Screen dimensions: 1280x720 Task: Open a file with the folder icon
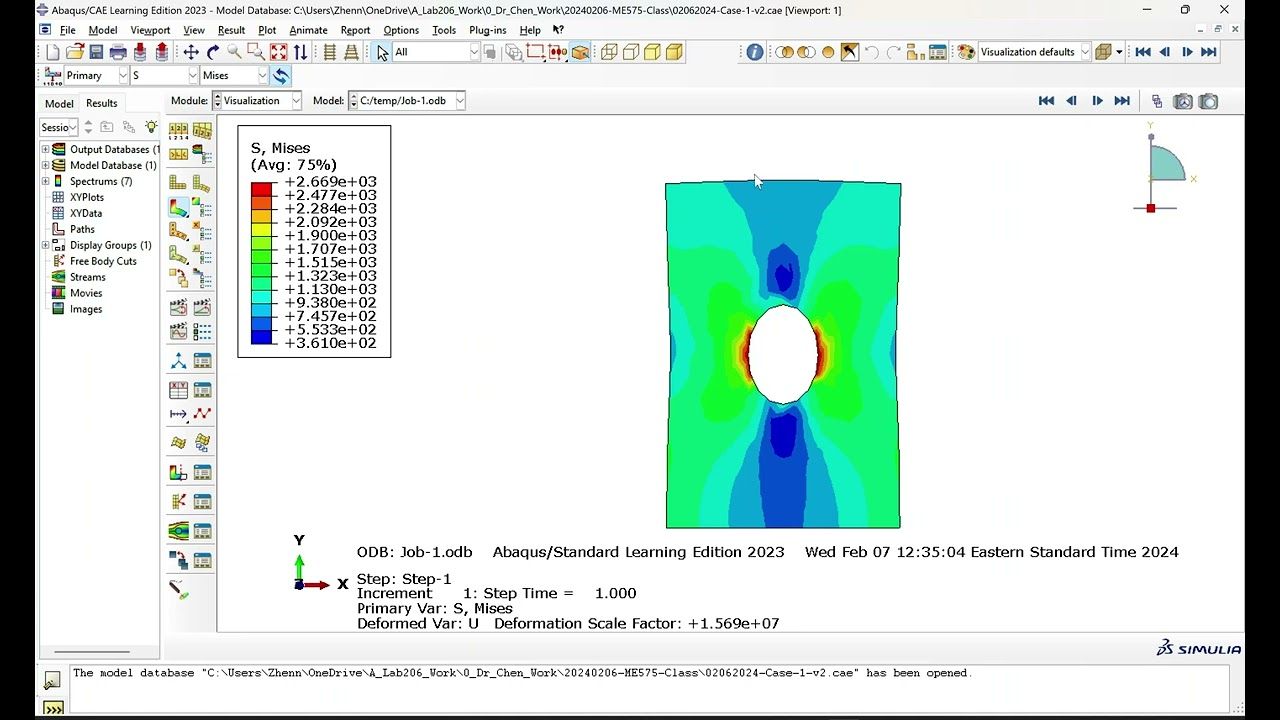click(75, 52)
